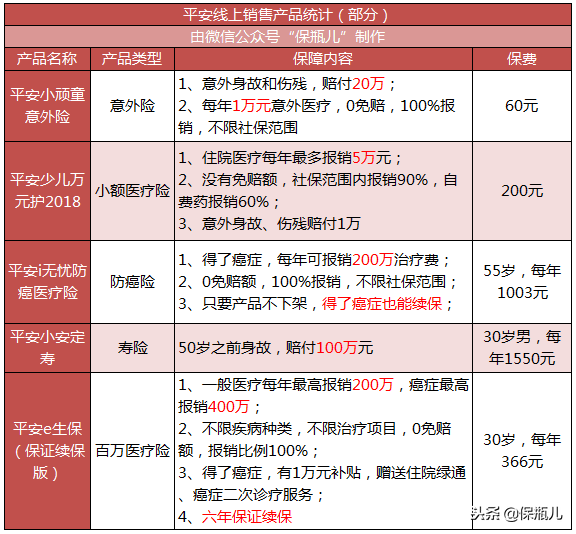
Task: Click the red text 得了癌症也能续保
Action: 382,304
